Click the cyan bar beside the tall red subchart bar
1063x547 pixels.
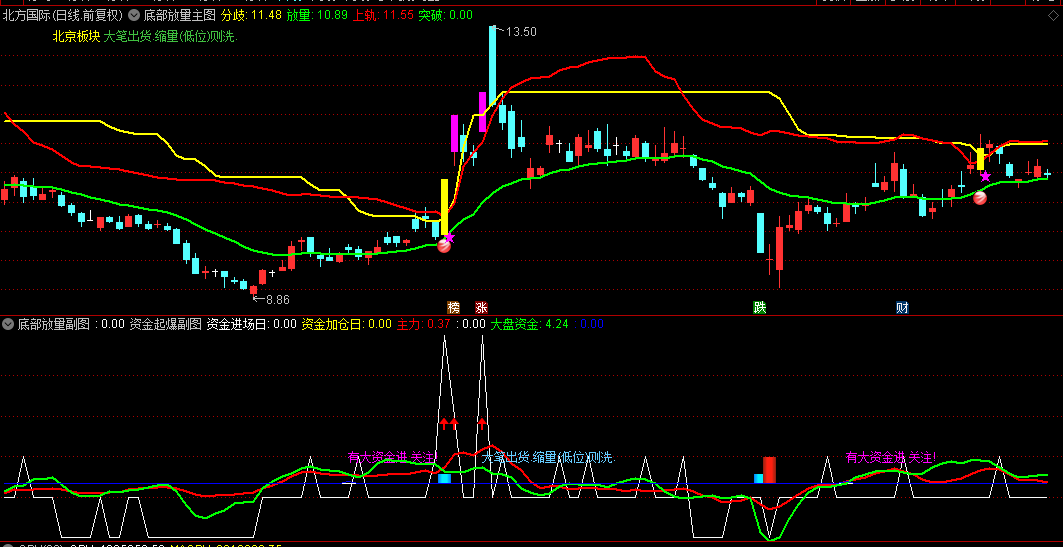pos(759,479)
